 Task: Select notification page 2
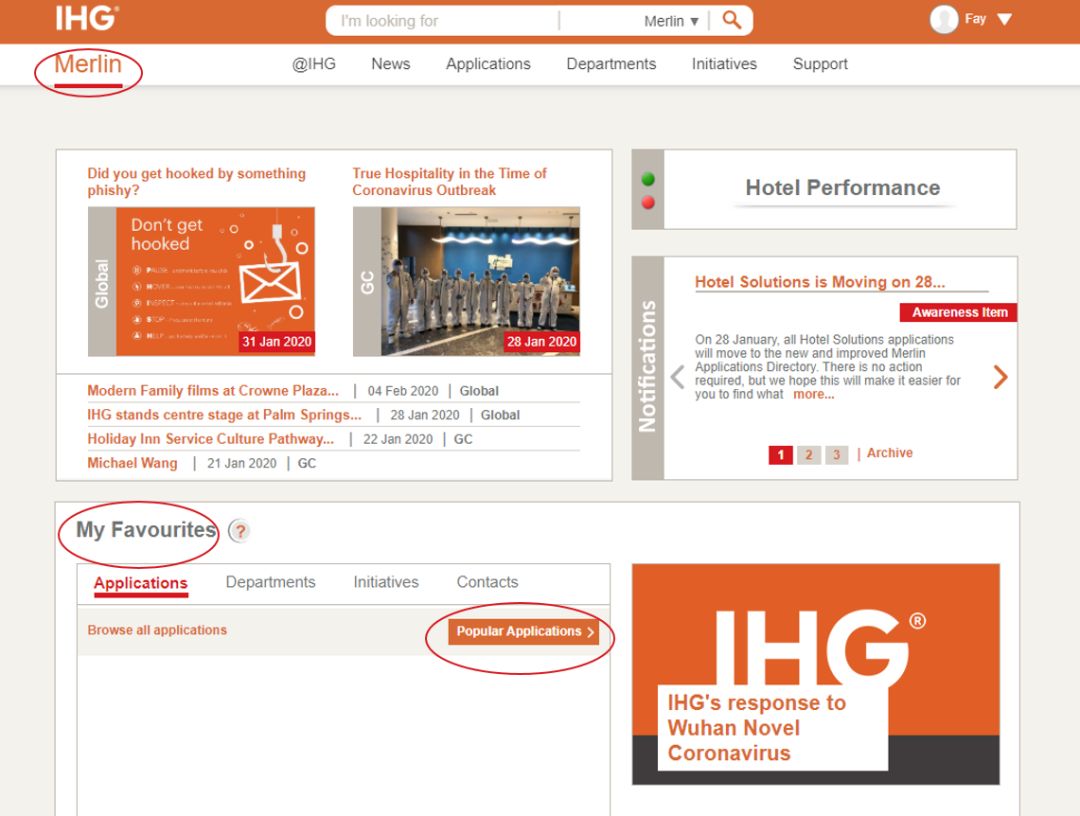[809, 454]
